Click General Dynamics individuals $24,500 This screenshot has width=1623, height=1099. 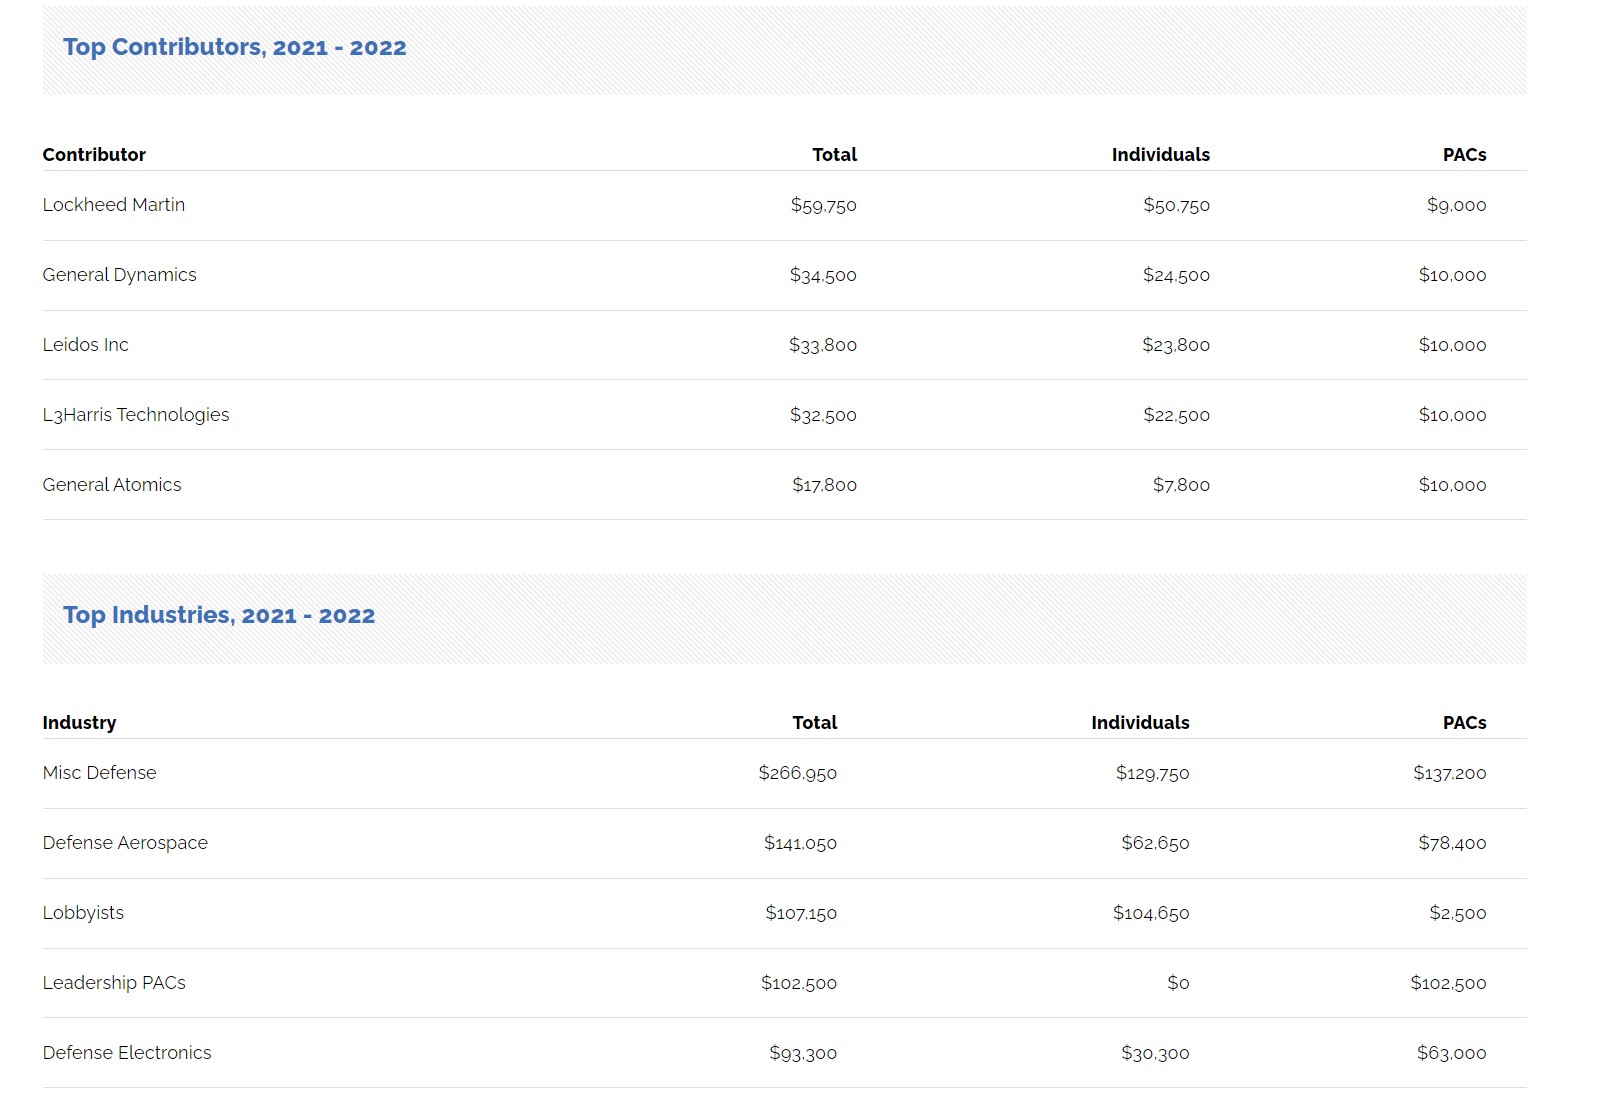pos(1177,275)
